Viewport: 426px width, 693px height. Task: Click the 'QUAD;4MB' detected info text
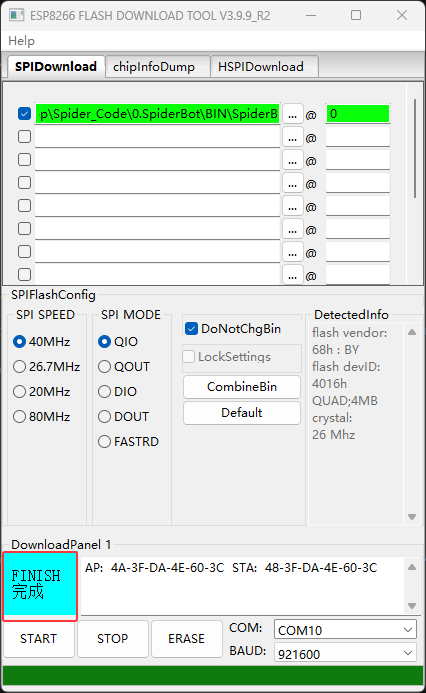(345, 400)
